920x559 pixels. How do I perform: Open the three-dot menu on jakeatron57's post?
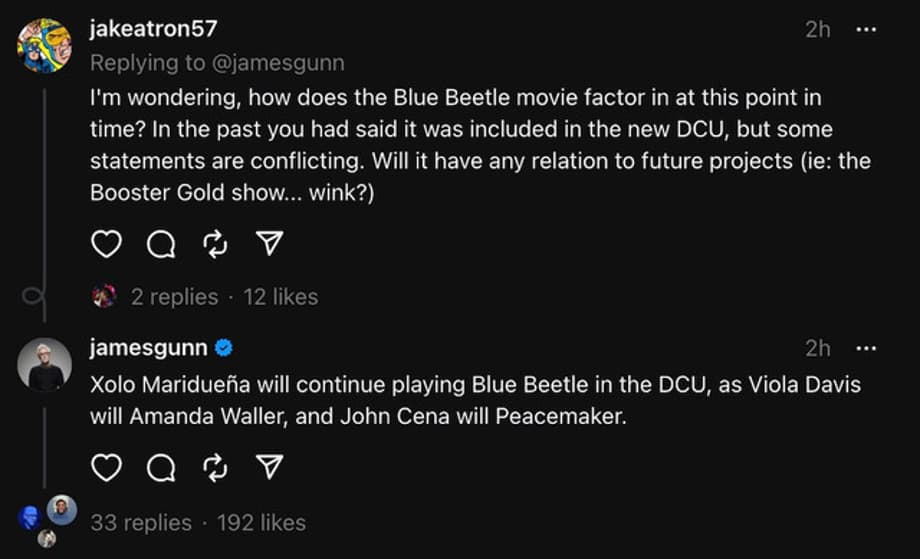[x=866, y=29]
